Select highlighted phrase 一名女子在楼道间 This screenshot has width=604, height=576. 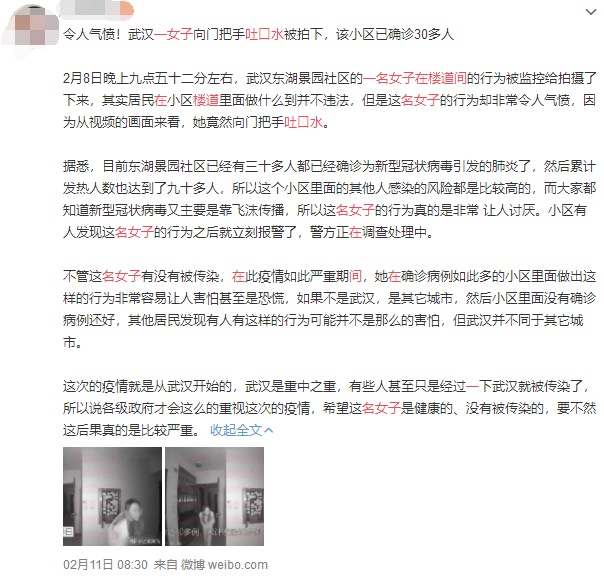pyautogui.click(x=414, y=78)
